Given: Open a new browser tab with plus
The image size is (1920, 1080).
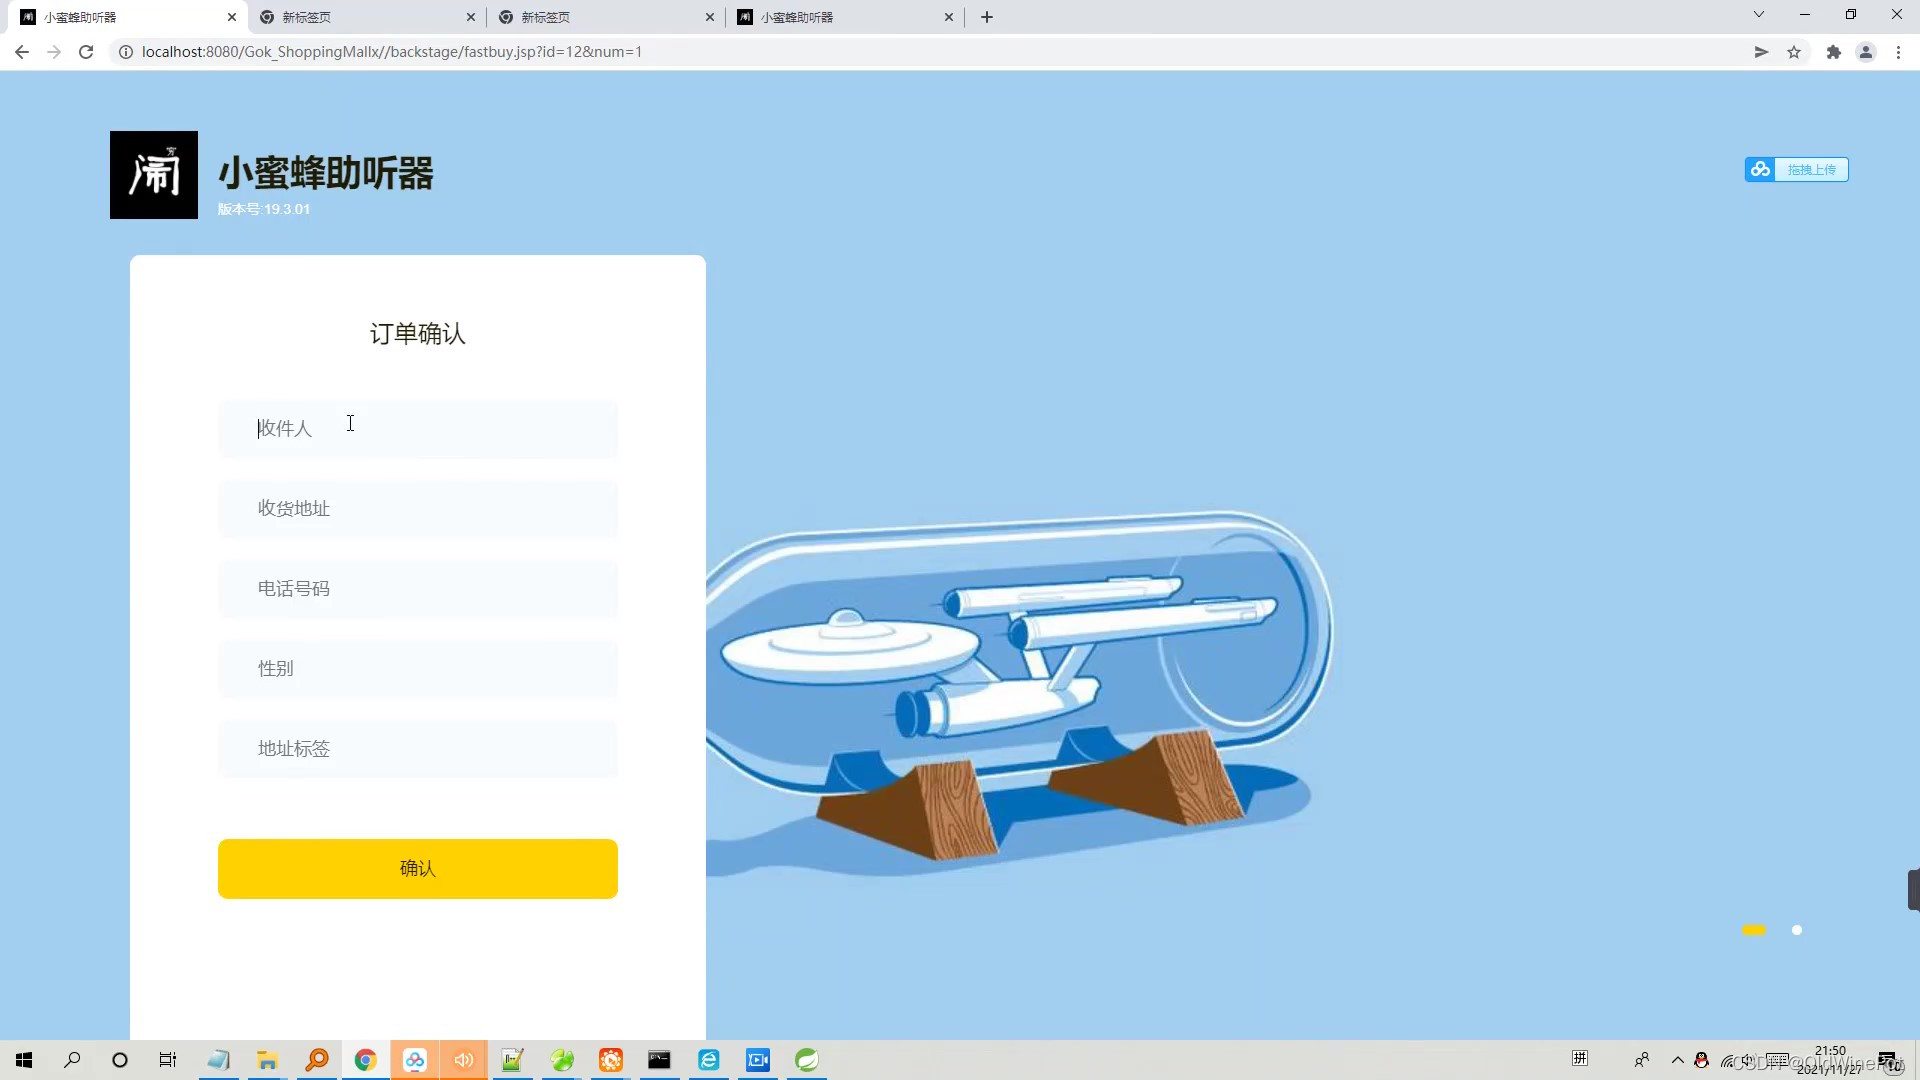Looking at the screenshot, I should tap(987, 17).
